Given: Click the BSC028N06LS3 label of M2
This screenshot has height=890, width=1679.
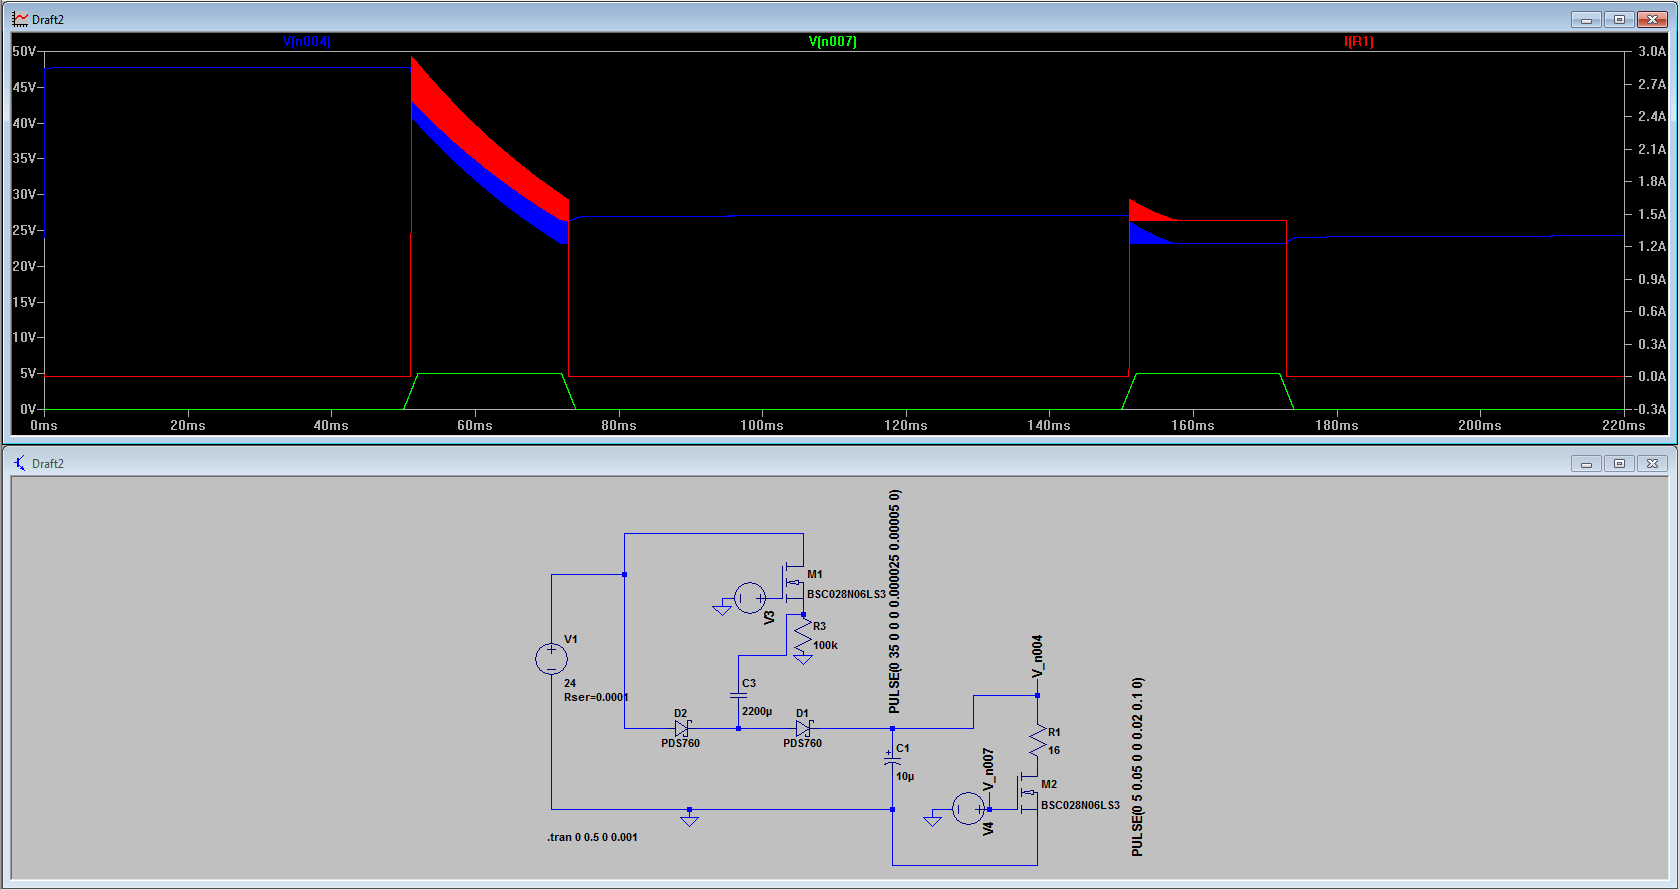Looking at the screenshot, I should (1080, 805).
